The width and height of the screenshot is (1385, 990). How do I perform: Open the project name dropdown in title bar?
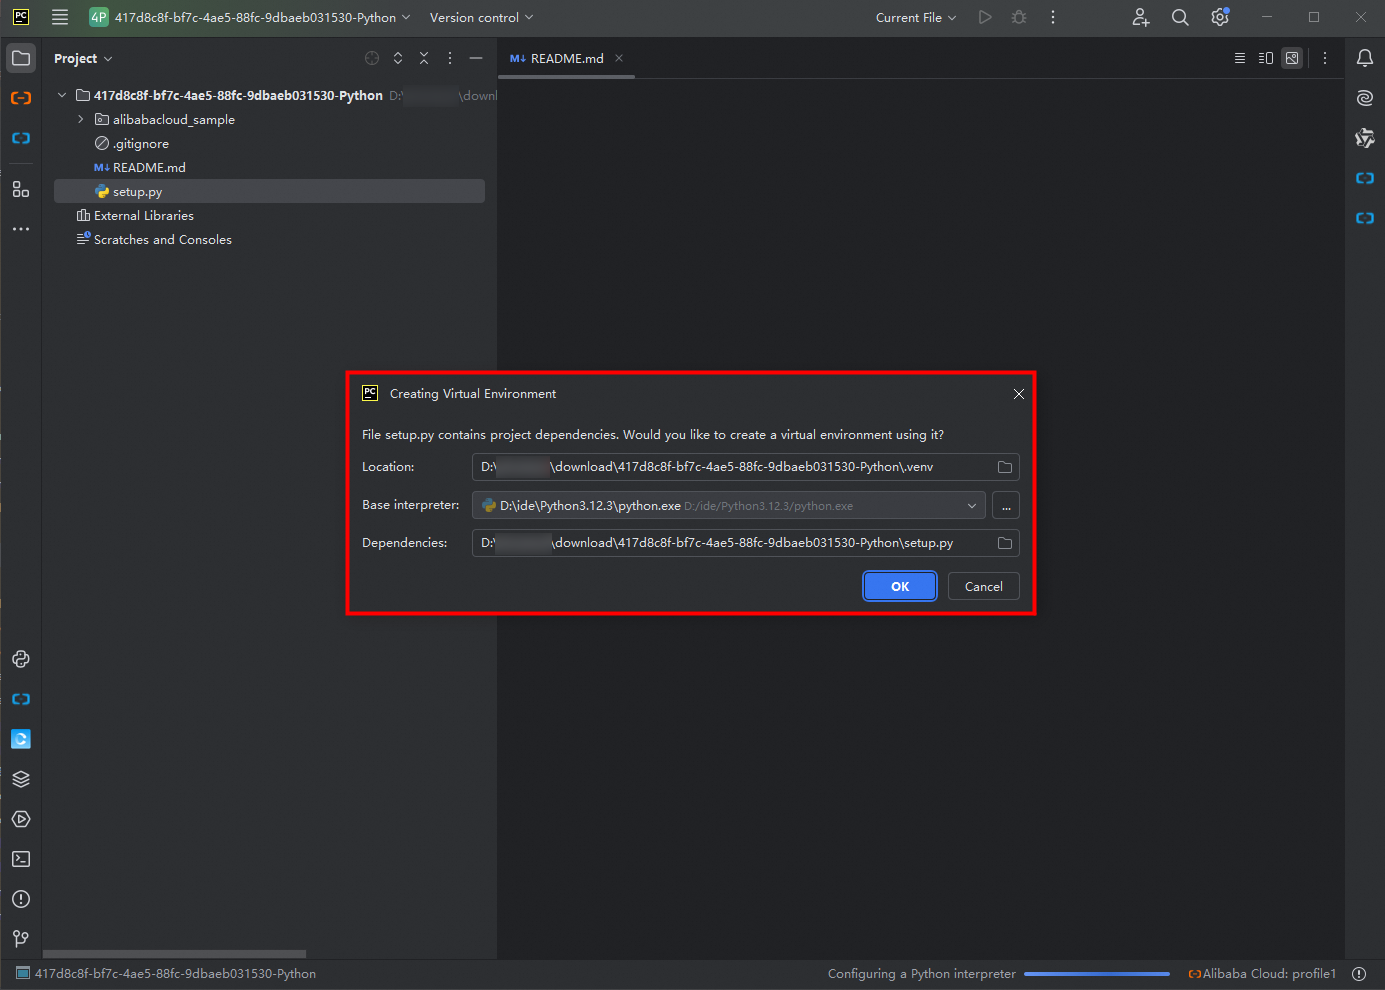tap(250, 17)
